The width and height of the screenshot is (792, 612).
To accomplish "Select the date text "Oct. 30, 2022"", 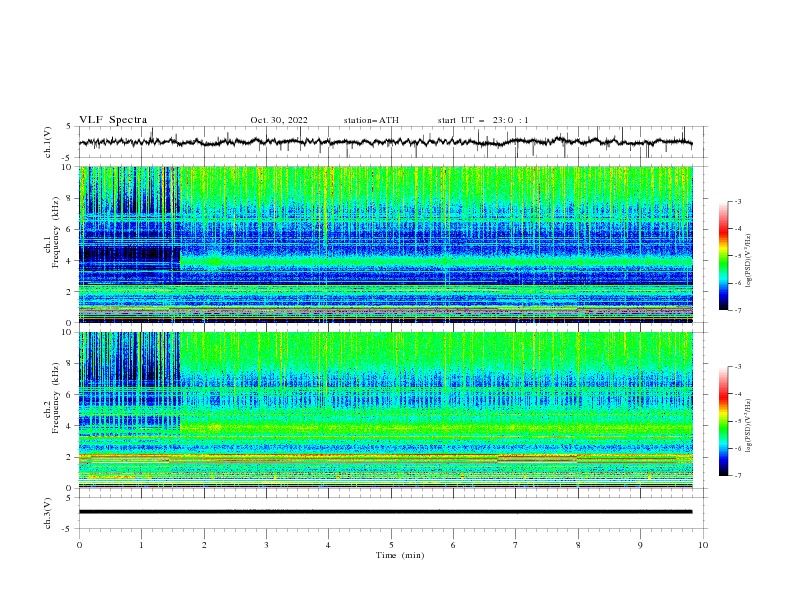I will (278, 120).
